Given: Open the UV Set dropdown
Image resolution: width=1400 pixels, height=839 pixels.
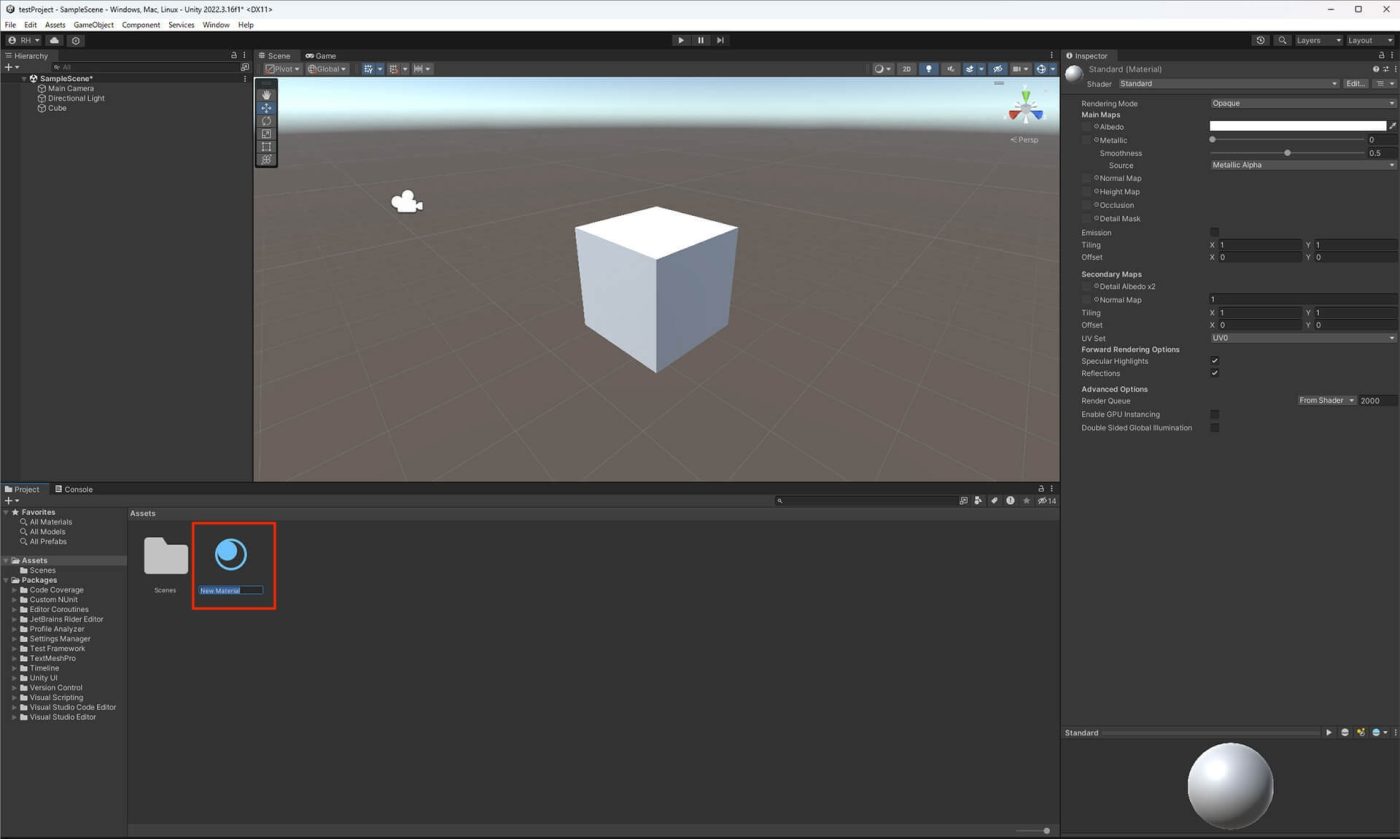Looking at the screenshot, I should (1303, 338).
